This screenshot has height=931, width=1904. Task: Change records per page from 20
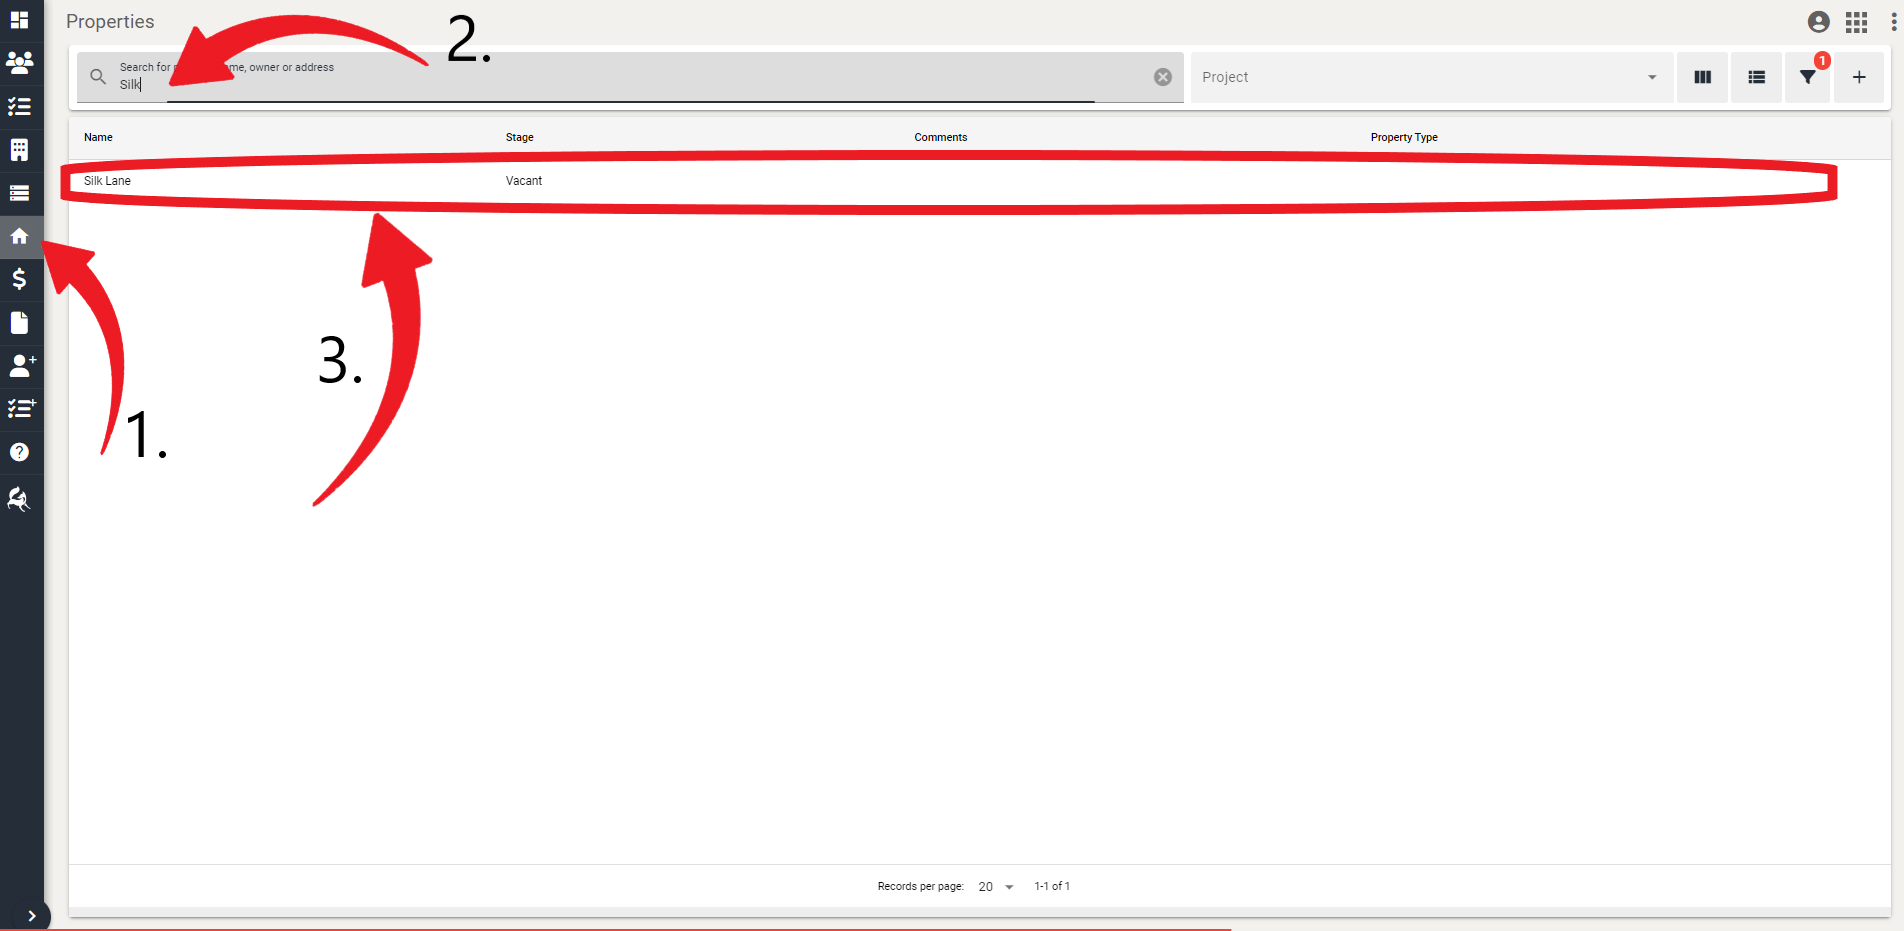click(x=994, y=886)
